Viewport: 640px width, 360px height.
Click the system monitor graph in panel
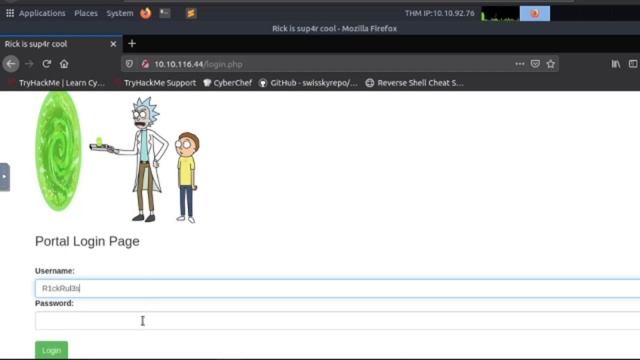[x=500, y=13]
